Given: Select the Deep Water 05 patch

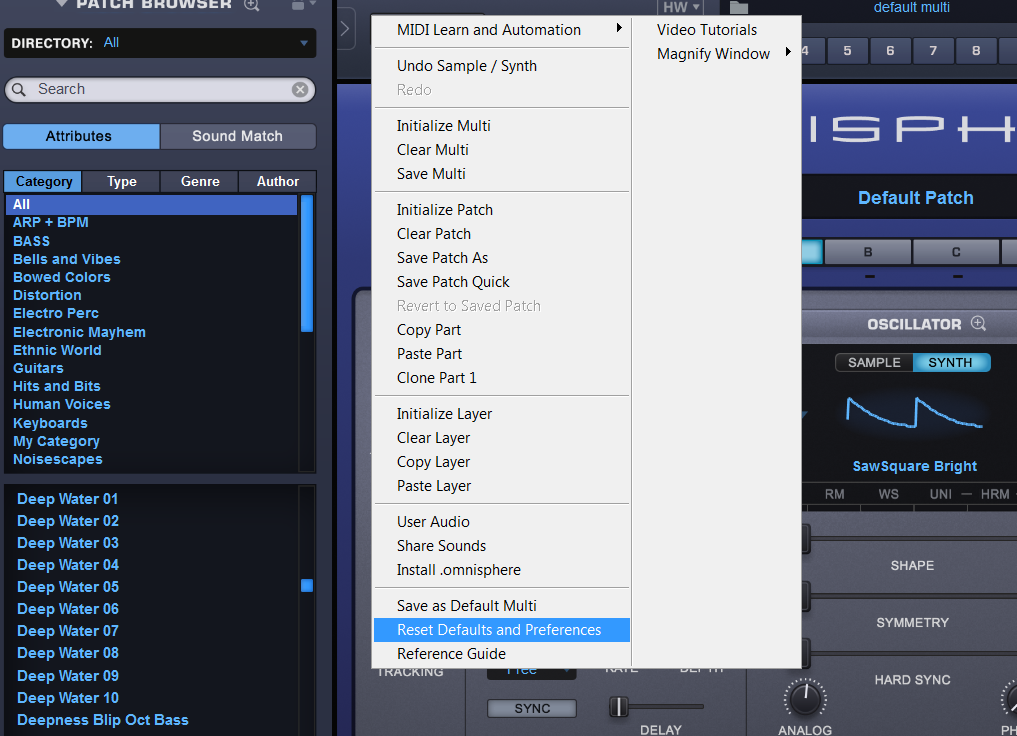Looking at the screenshot, I should click(x=68, y=587).
